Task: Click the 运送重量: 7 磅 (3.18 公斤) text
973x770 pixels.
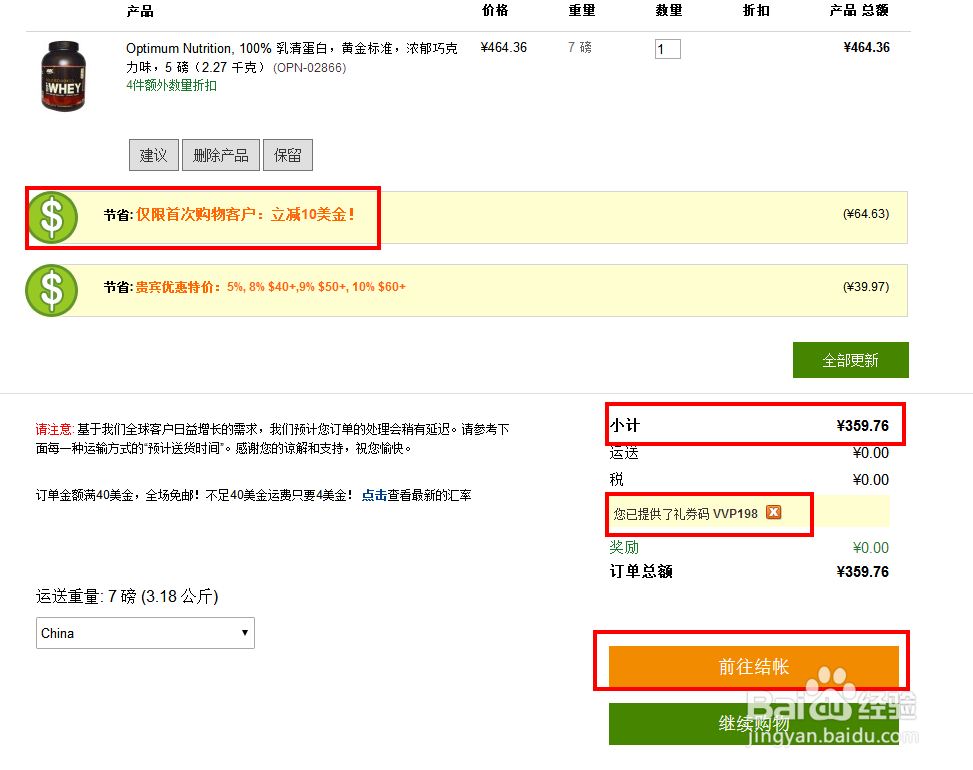Action: point(127,596)
